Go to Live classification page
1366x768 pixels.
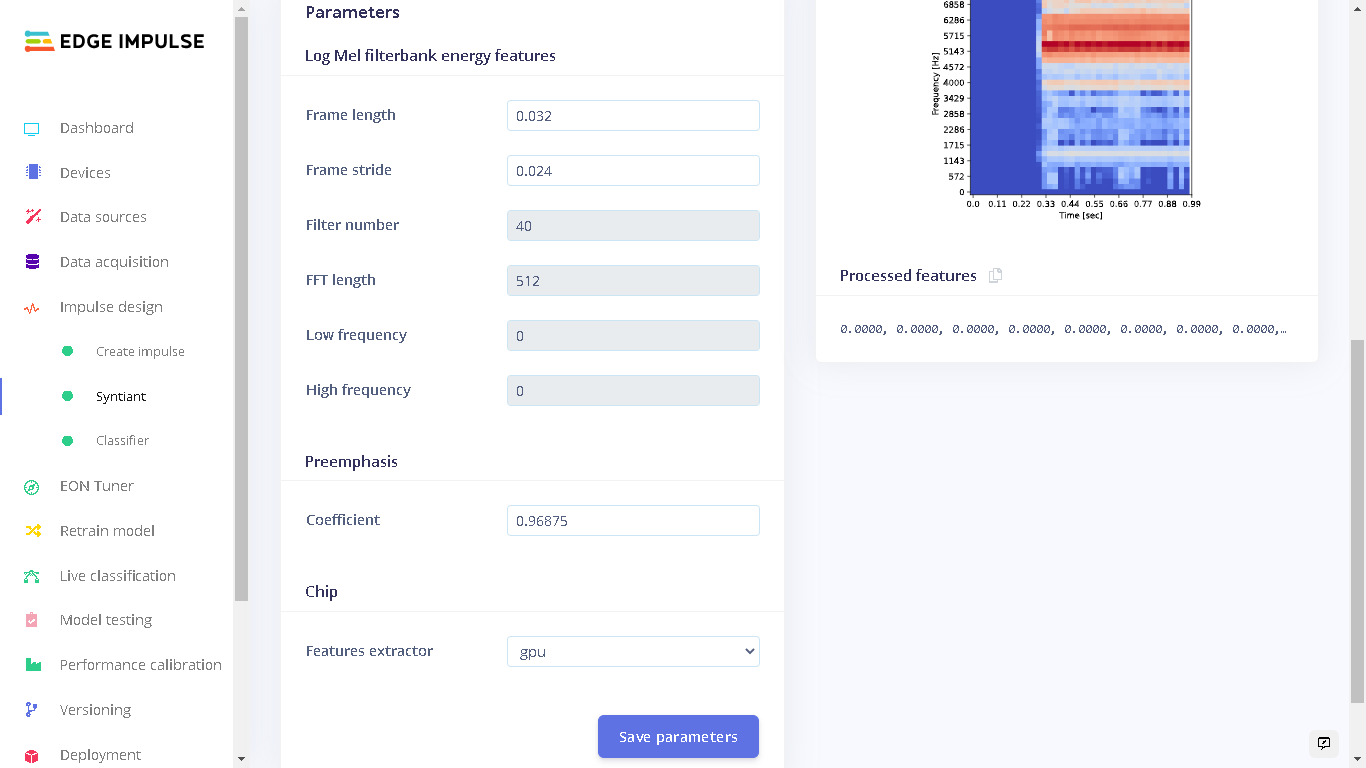(x=117, y=576)
